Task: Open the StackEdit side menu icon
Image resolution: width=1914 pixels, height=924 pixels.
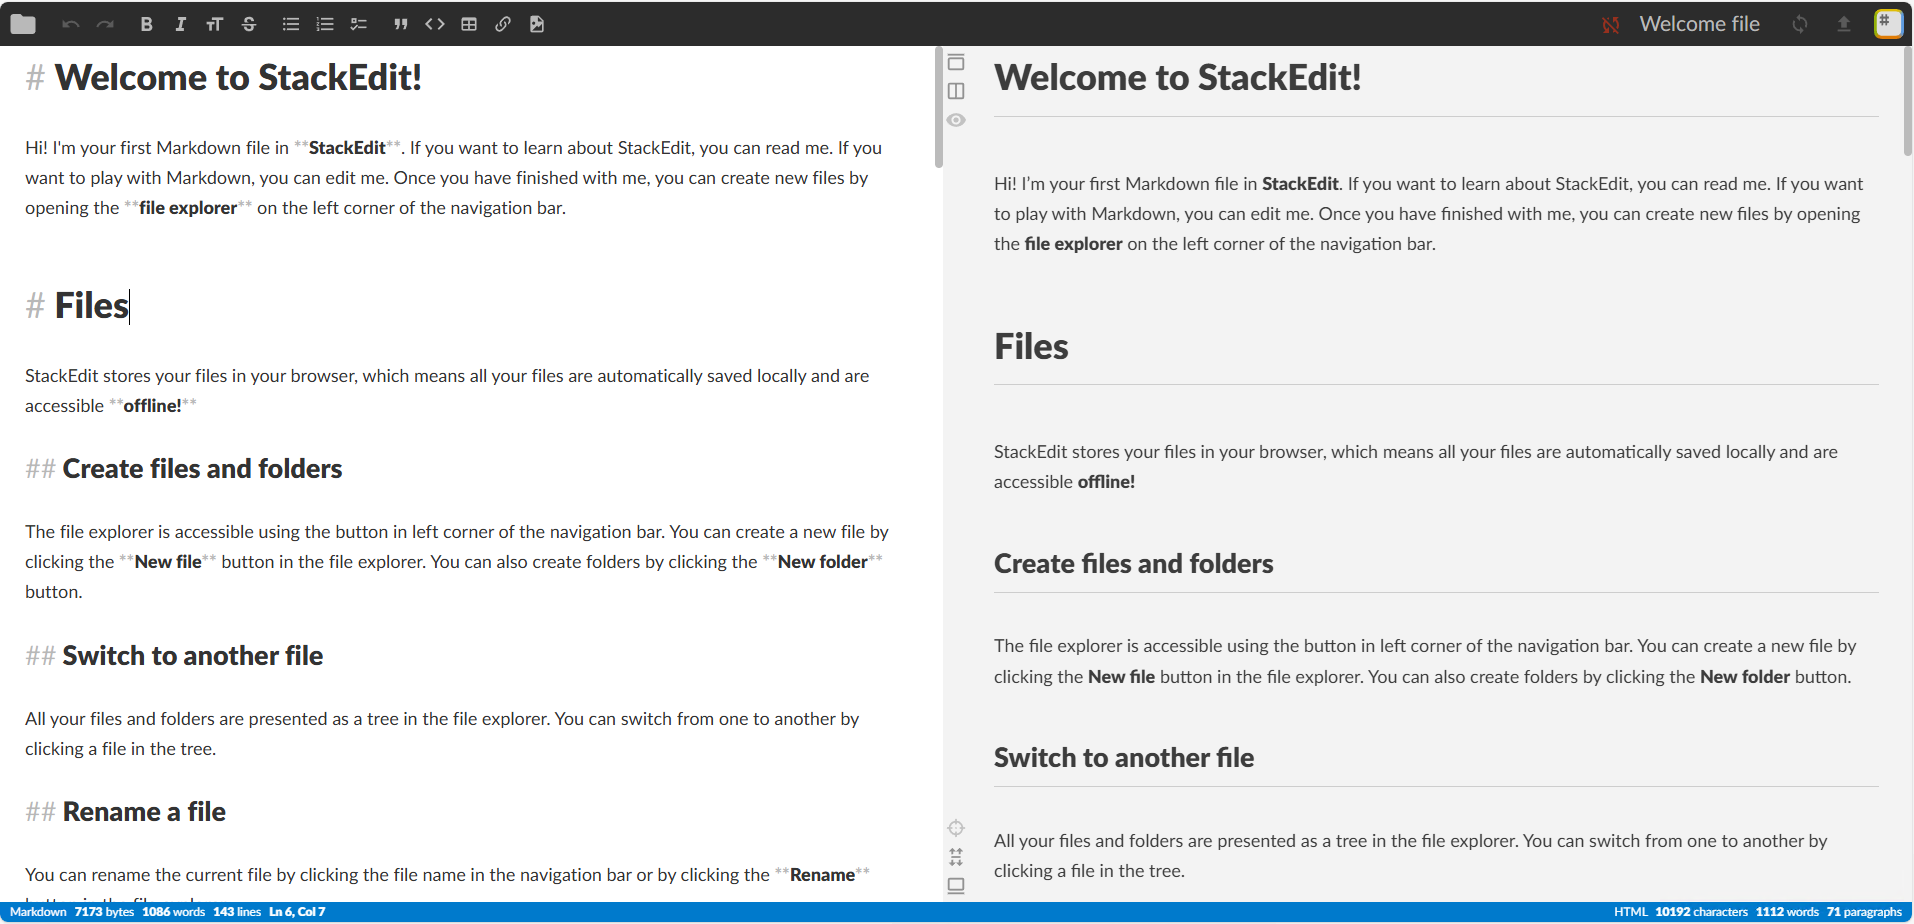Action: [x=1888, y=23]
